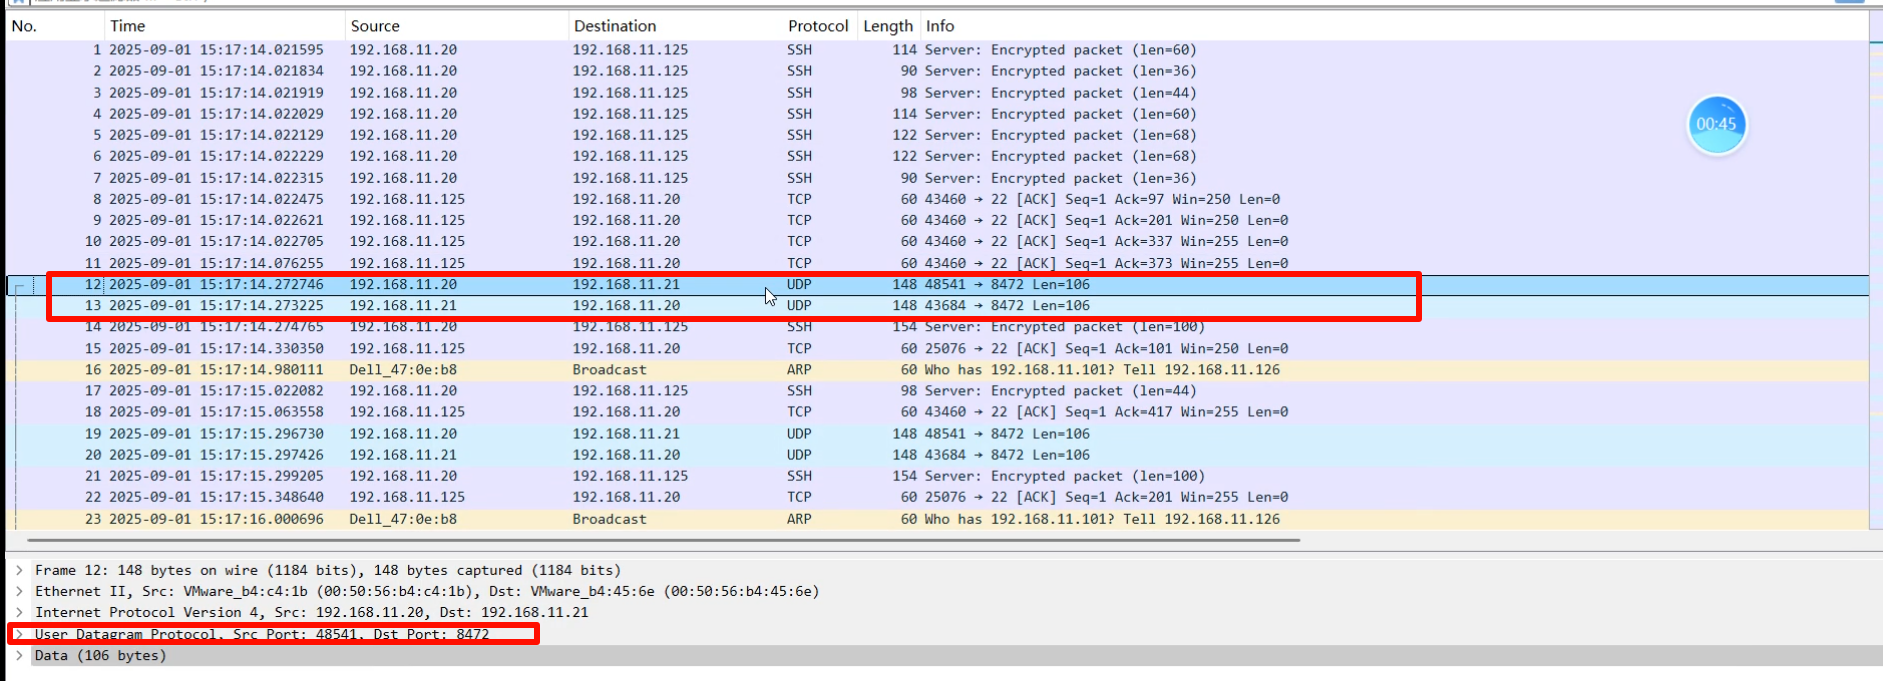Select packet 1 SSH encrypted packet row
Image resolution: width=1883 pixels, height=681 pixels.
600,50
